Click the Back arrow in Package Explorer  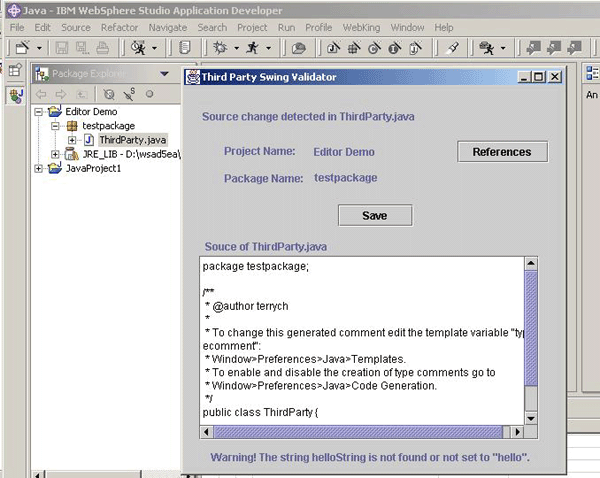click(x=41, y=94)
